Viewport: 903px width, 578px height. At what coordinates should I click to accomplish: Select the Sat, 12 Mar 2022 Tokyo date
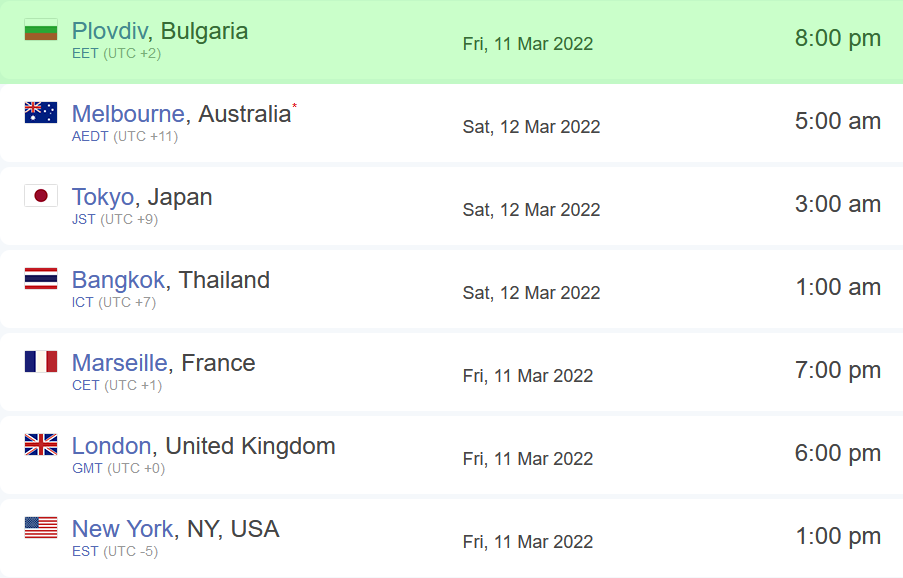point(531,210)
